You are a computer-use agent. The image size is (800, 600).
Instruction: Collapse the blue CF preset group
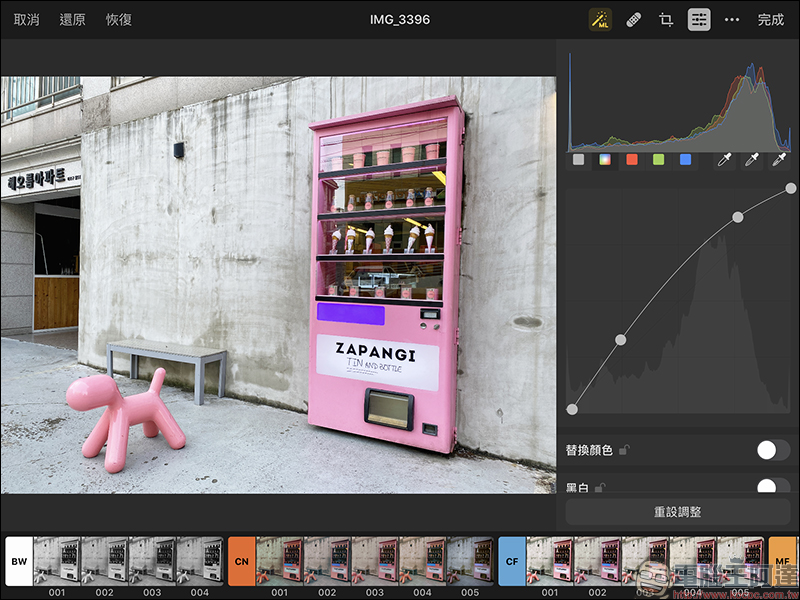coord(512,561)
